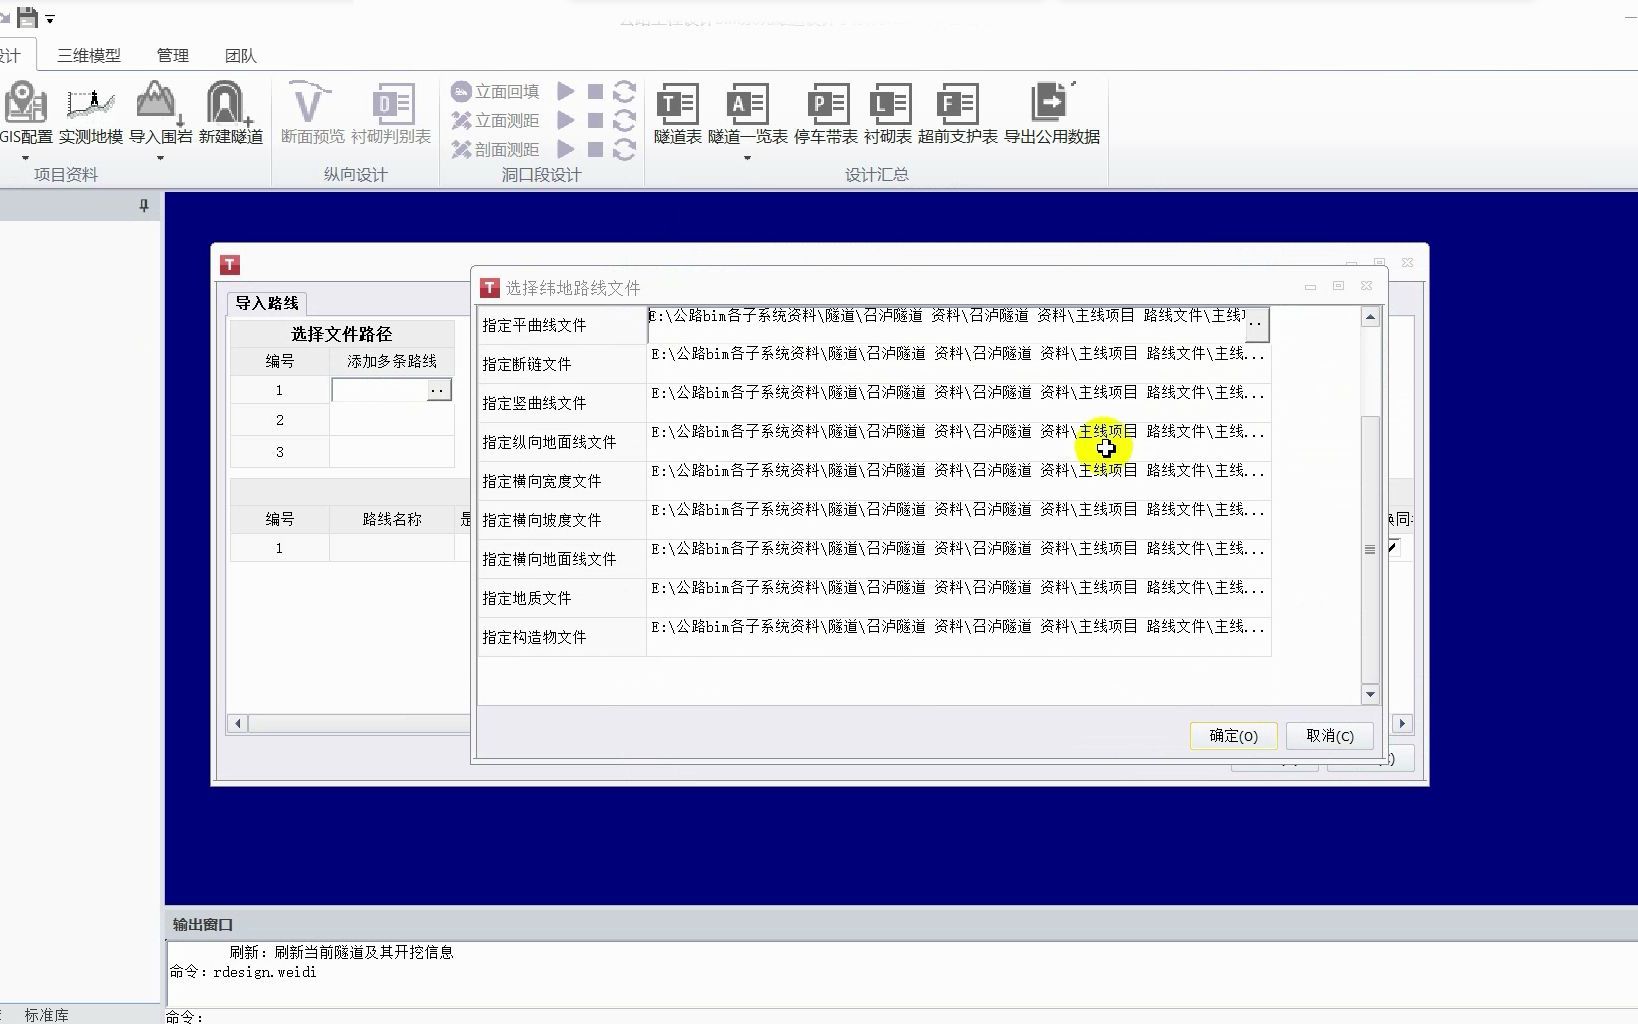Generate the 超前支护表 report

tap(957, 112)
